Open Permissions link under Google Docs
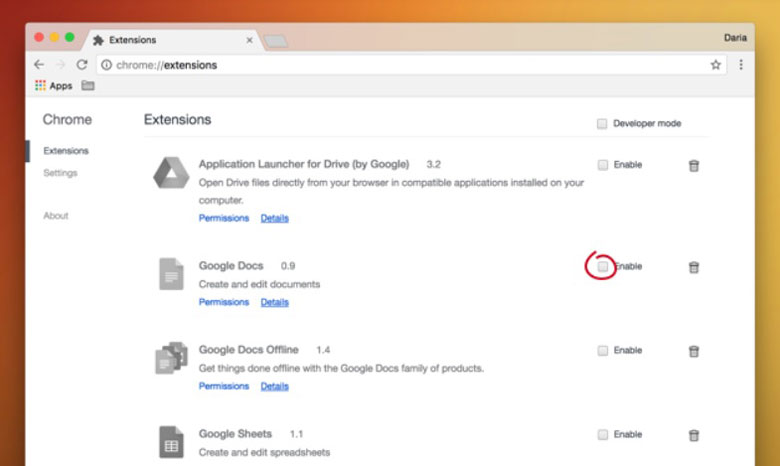Screen dimensions: 780x466 tap(224, 302)
